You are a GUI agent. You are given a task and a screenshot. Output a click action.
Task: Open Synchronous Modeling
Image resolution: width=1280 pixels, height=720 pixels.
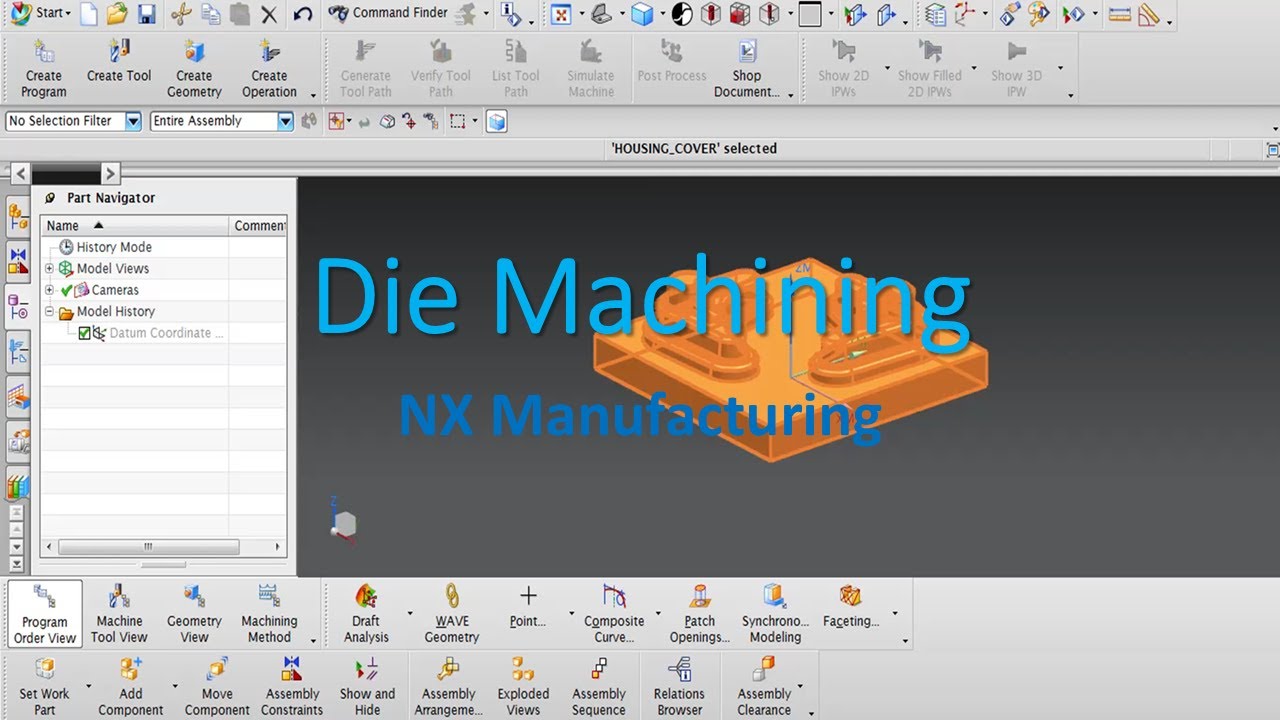pyautogui.click(x=775, y=614)
